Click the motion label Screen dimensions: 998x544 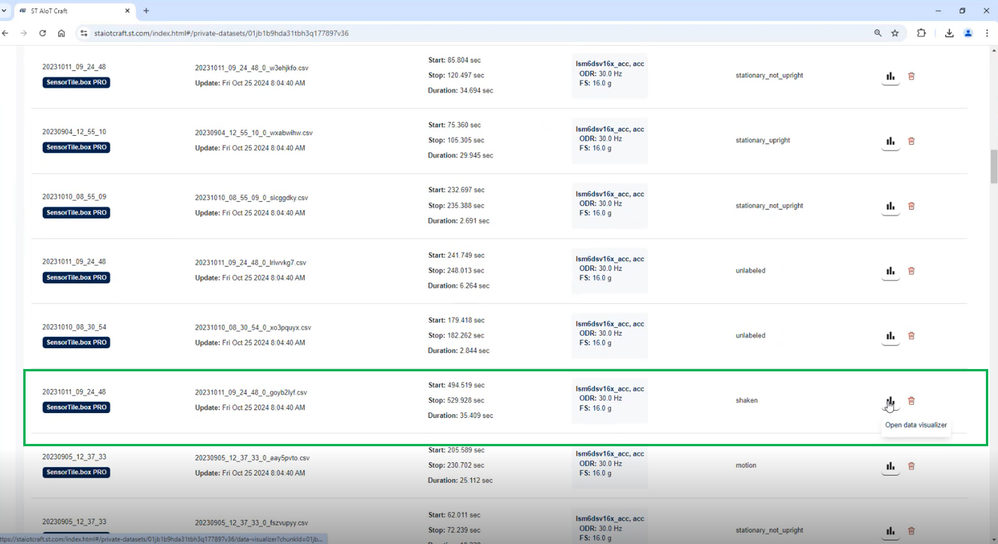[746, 466]
